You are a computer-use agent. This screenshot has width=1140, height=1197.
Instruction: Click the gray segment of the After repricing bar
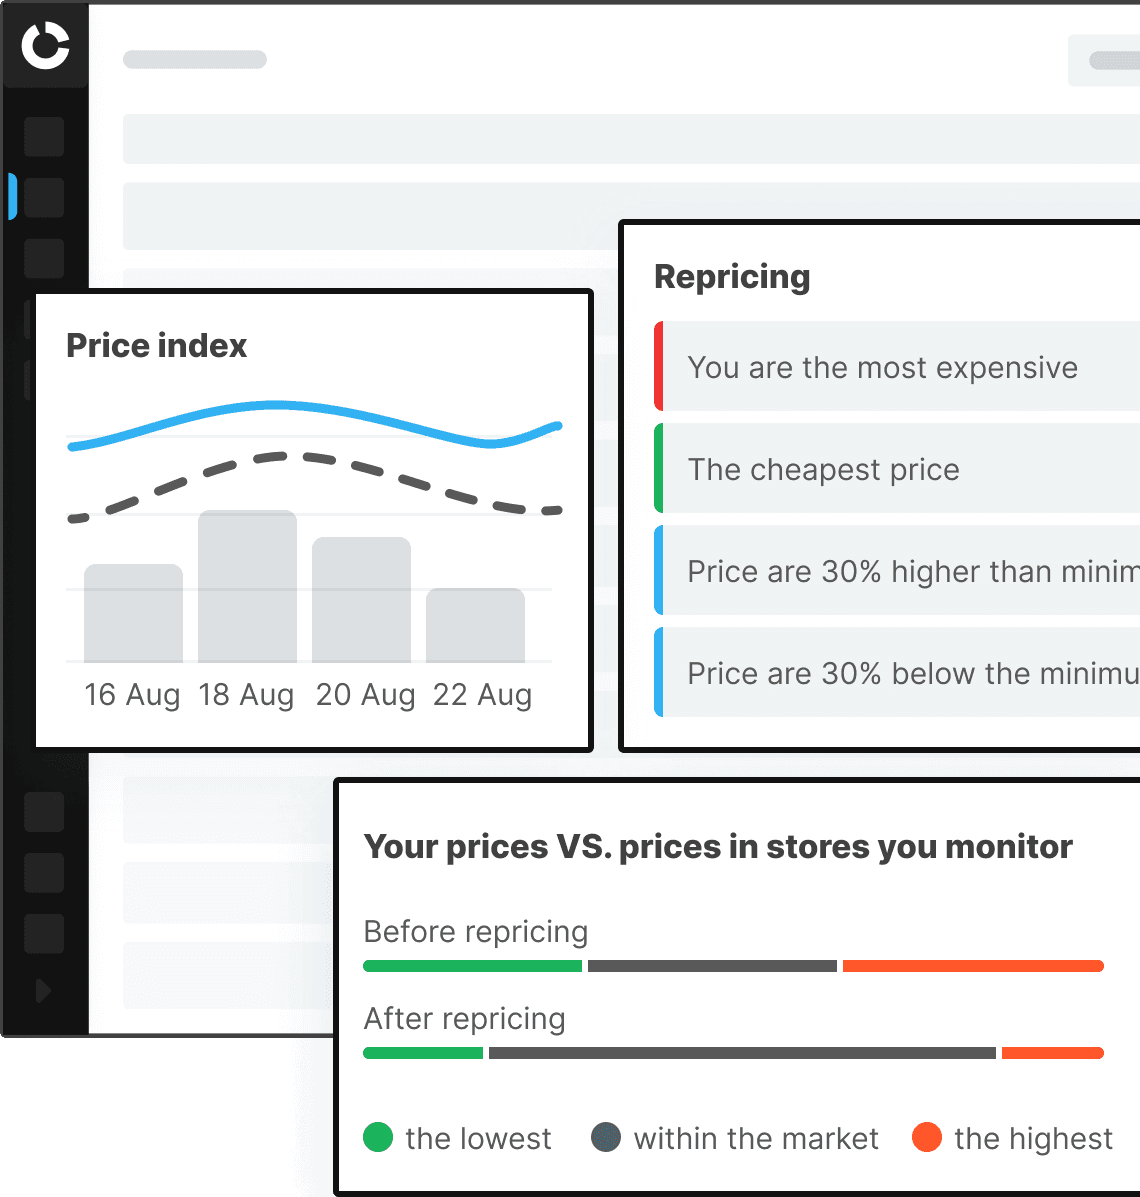[741, 1053]
